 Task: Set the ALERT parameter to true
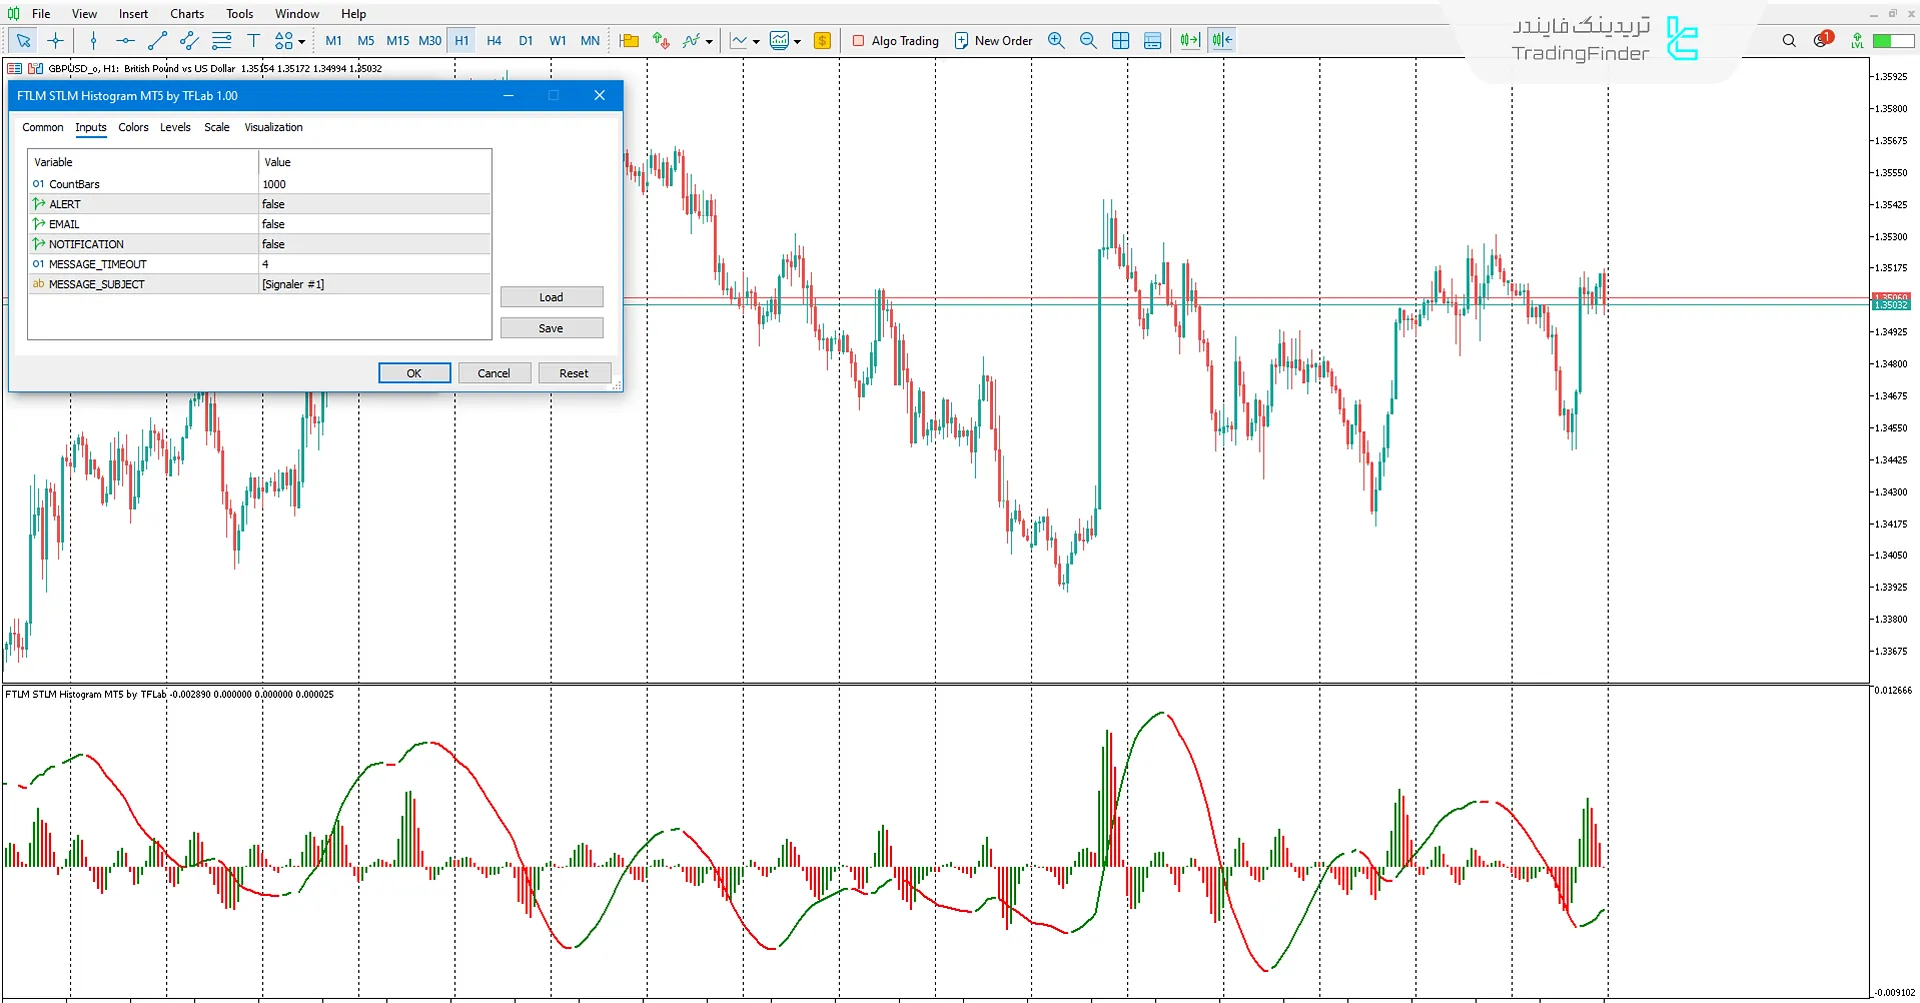(372, 203)
